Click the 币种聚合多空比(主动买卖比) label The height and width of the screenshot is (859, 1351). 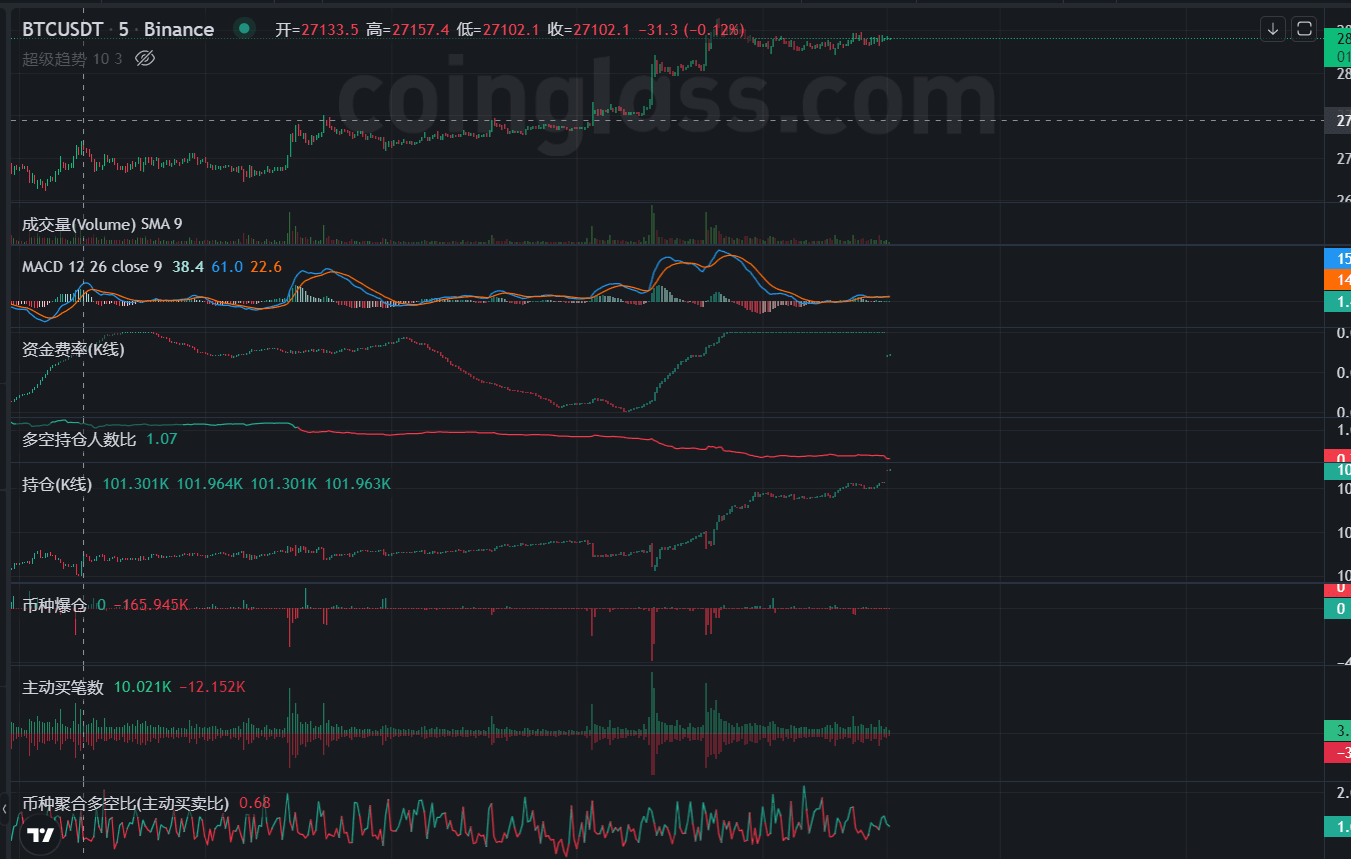pos(126,803)
